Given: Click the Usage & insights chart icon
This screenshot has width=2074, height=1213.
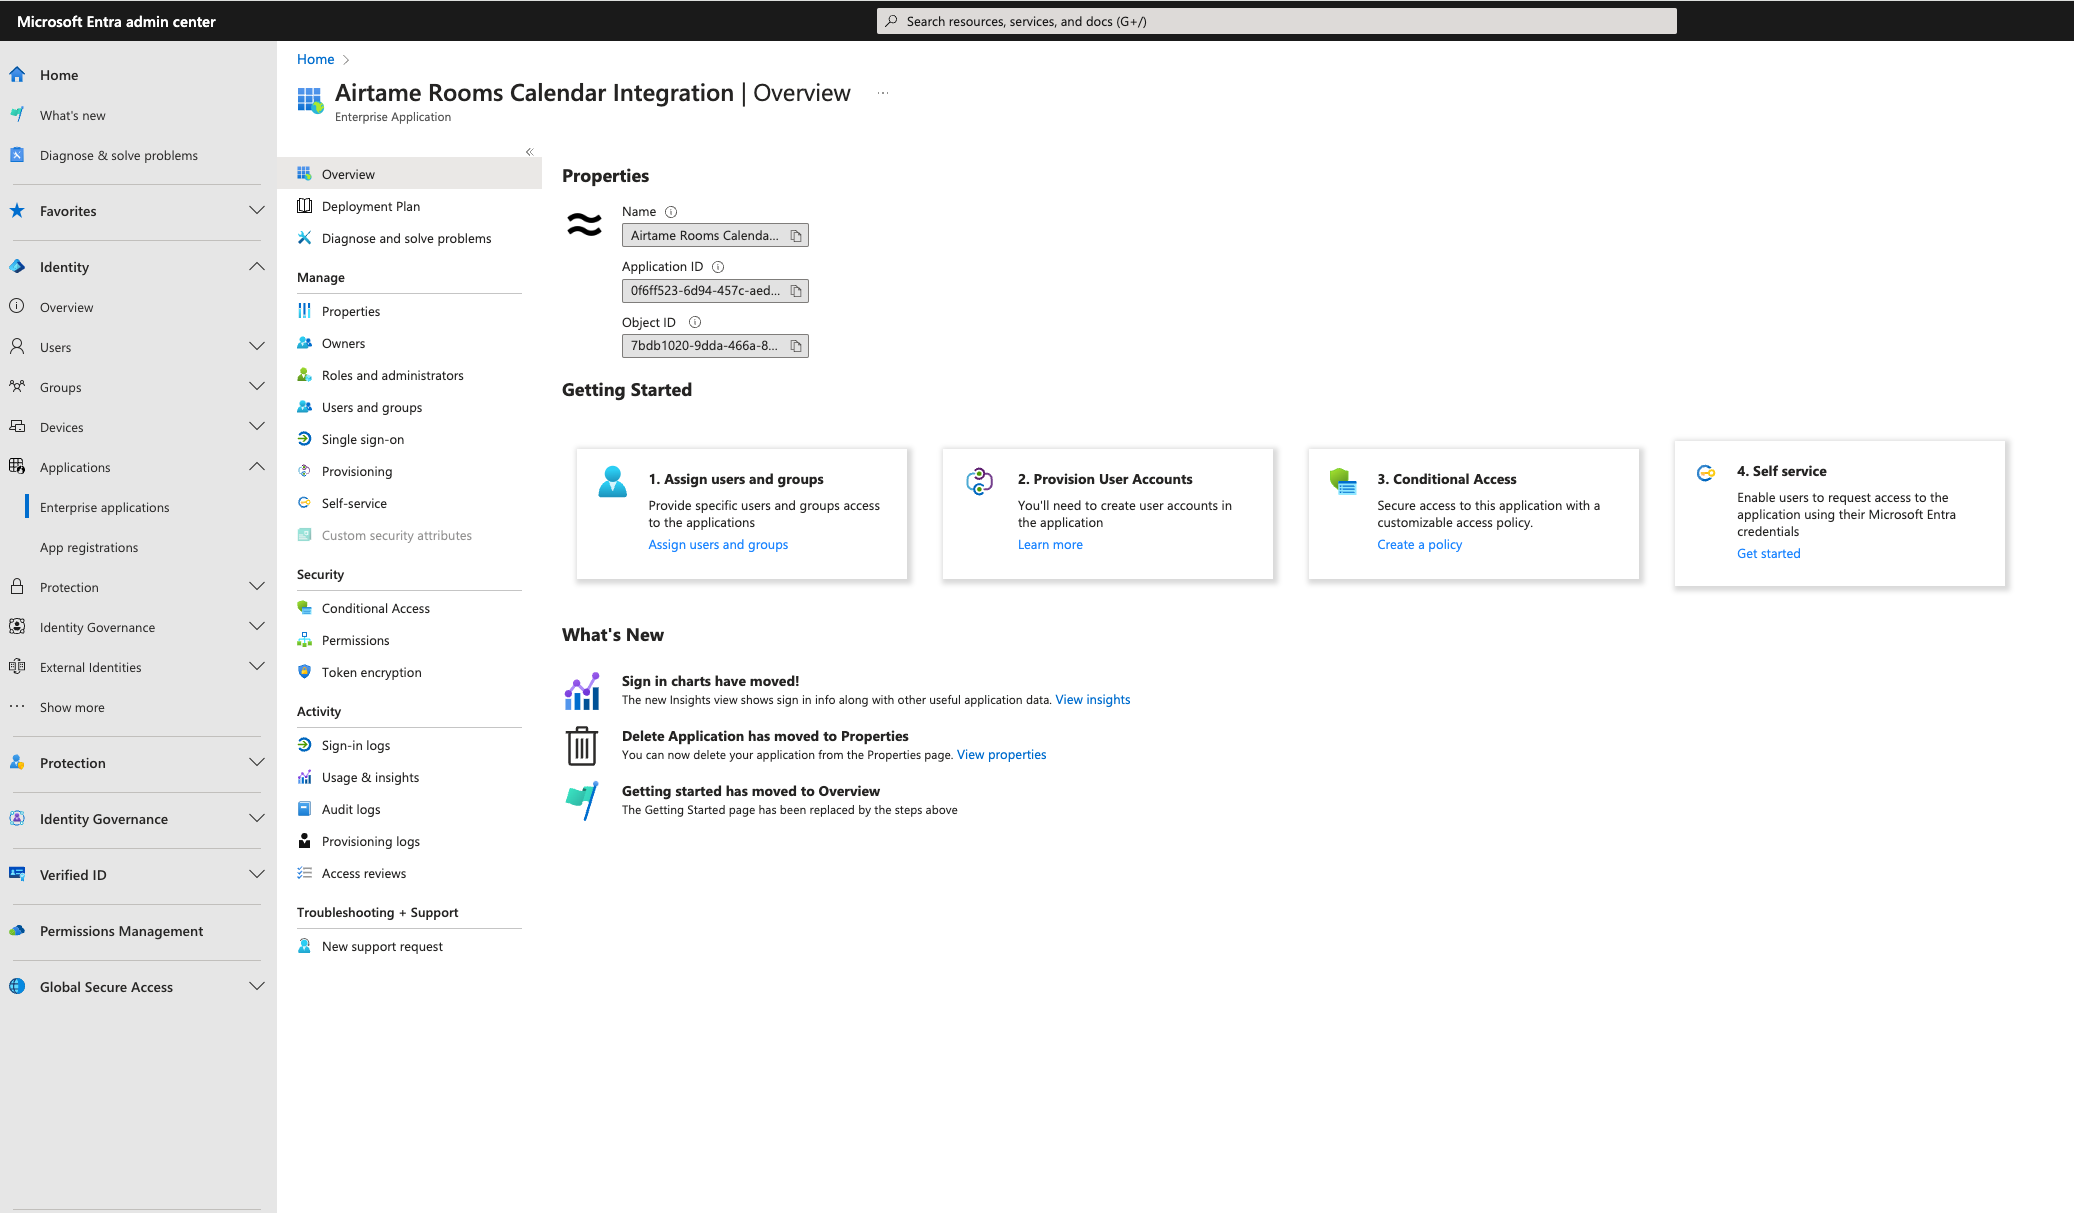Looking at the screenshot, I should tap(305, 777).
